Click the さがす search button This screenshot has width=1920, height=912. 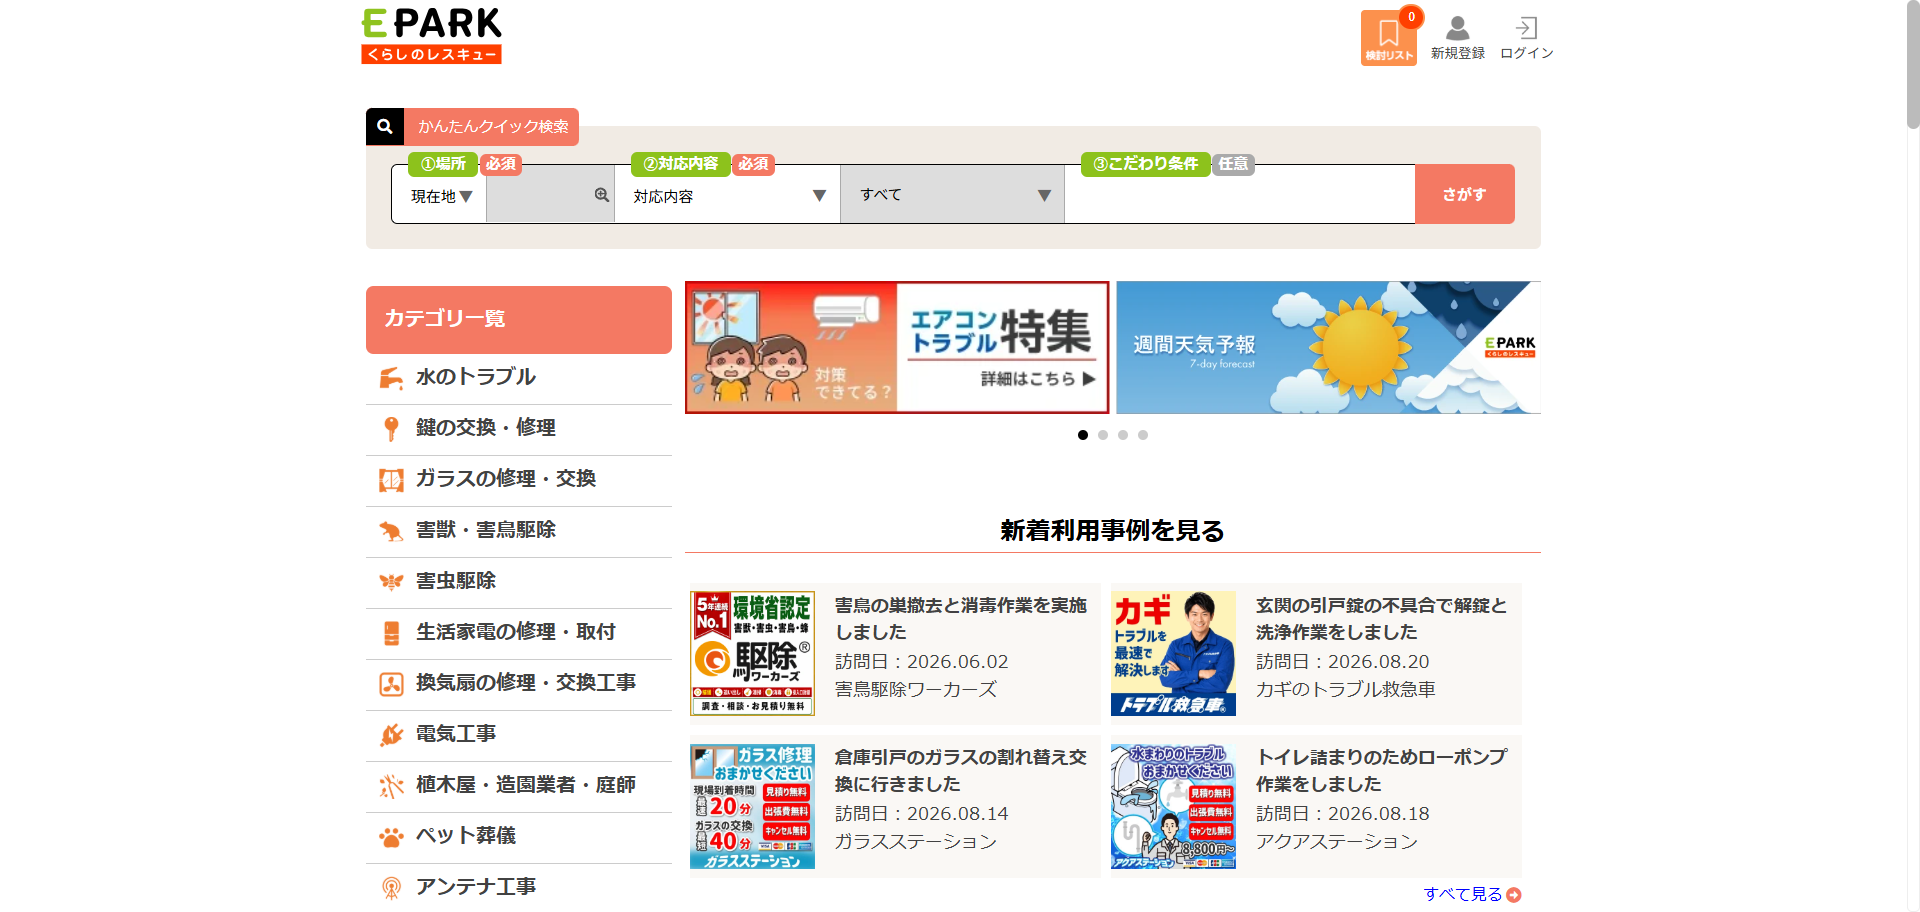pos(1465,194)
